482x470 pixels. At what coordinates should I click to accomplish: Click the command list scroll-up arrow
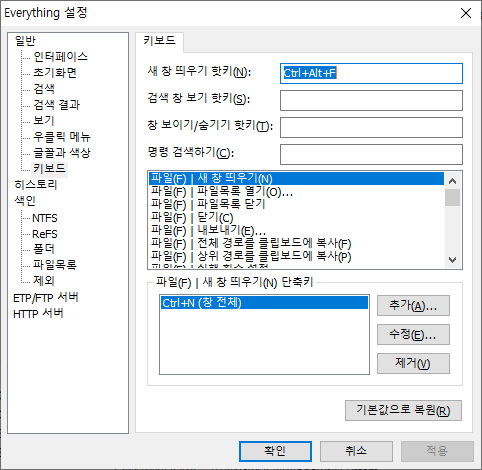[x=452, y=181]
